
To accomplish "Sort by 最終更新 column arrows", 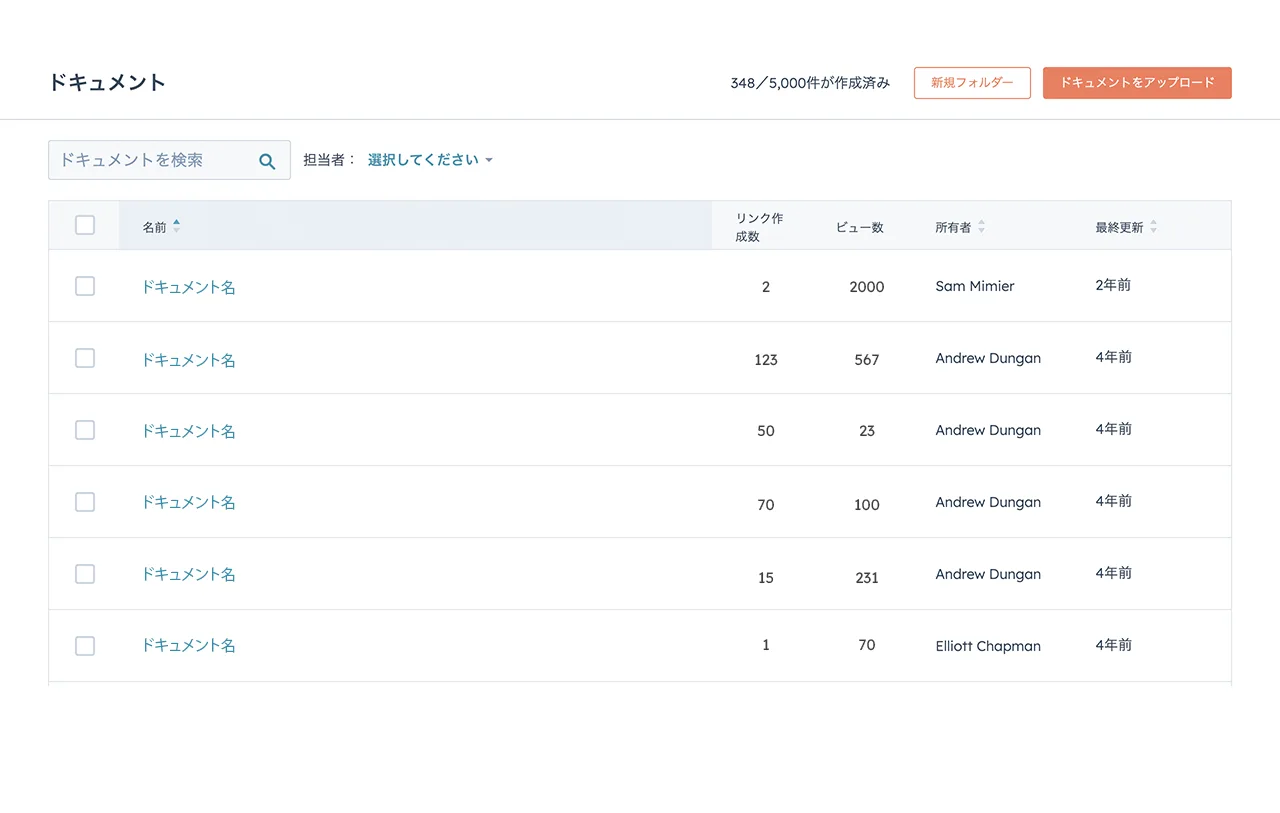I will 1153,227.
